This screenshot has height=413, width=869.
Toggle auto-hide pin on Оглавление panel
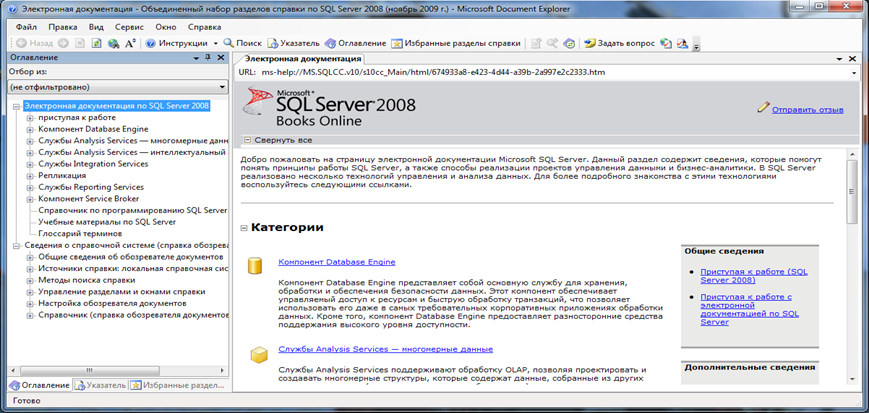[208, 58]
